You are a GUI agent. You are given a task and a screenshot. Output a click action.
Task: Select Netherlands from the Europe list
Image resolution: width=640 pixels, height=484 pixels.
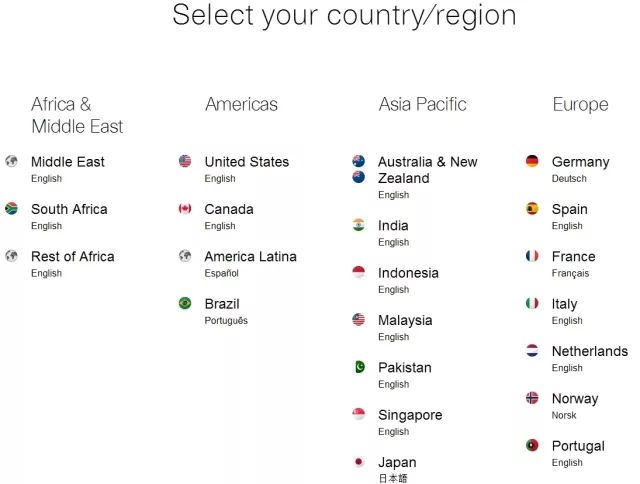pyautogui.click(x=589, y=351)
